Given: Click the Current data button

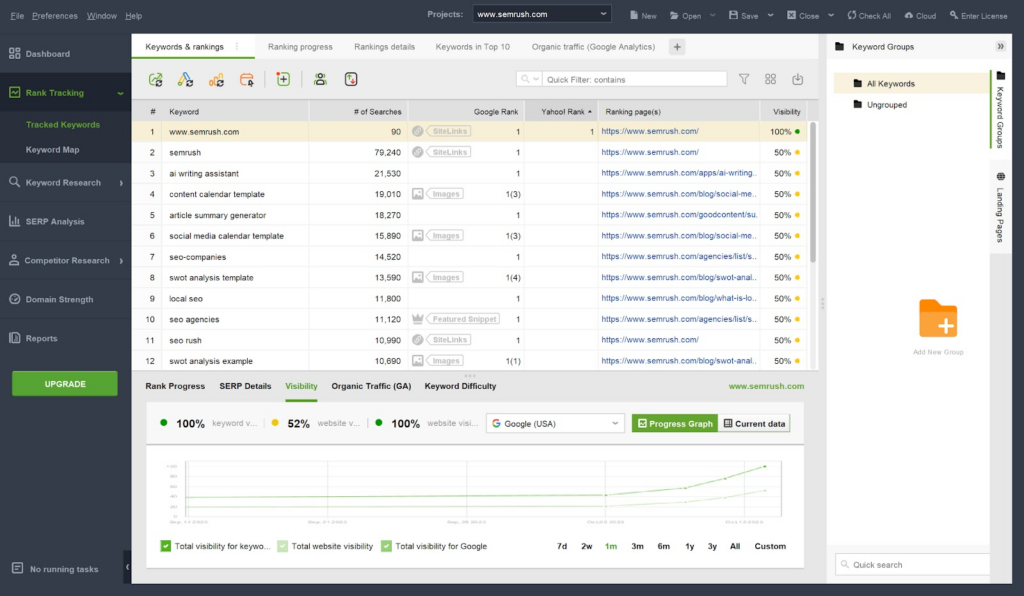Looking at the screenshot, I should coord(754,424).
